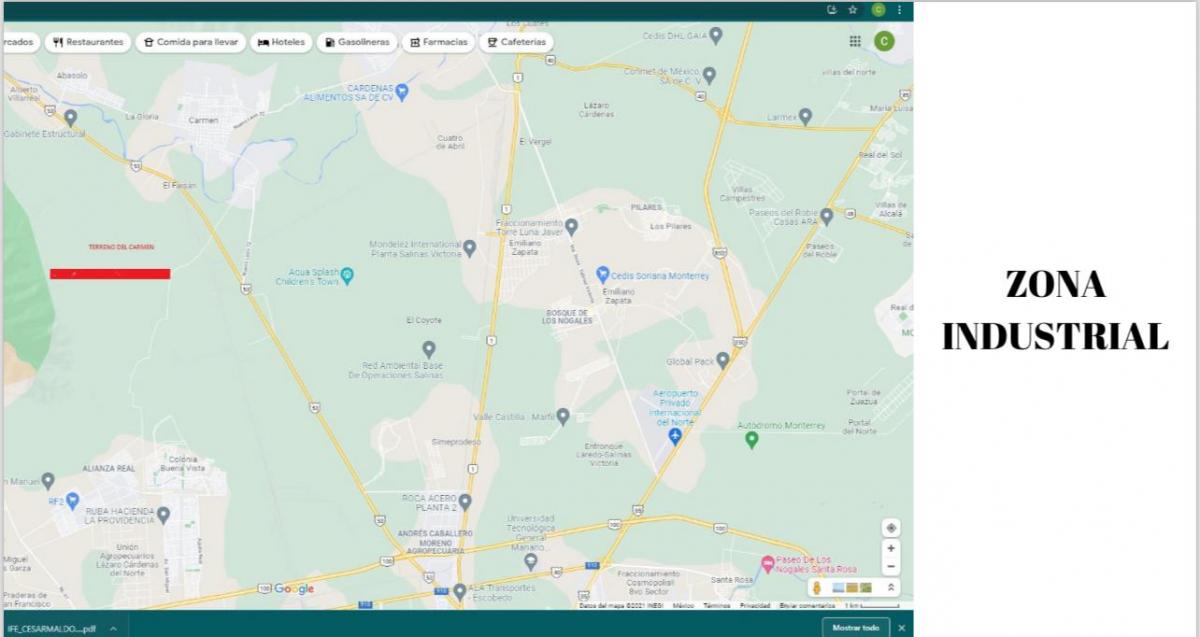
Task: Click the install/share icon beside the star
Action: 831,10
